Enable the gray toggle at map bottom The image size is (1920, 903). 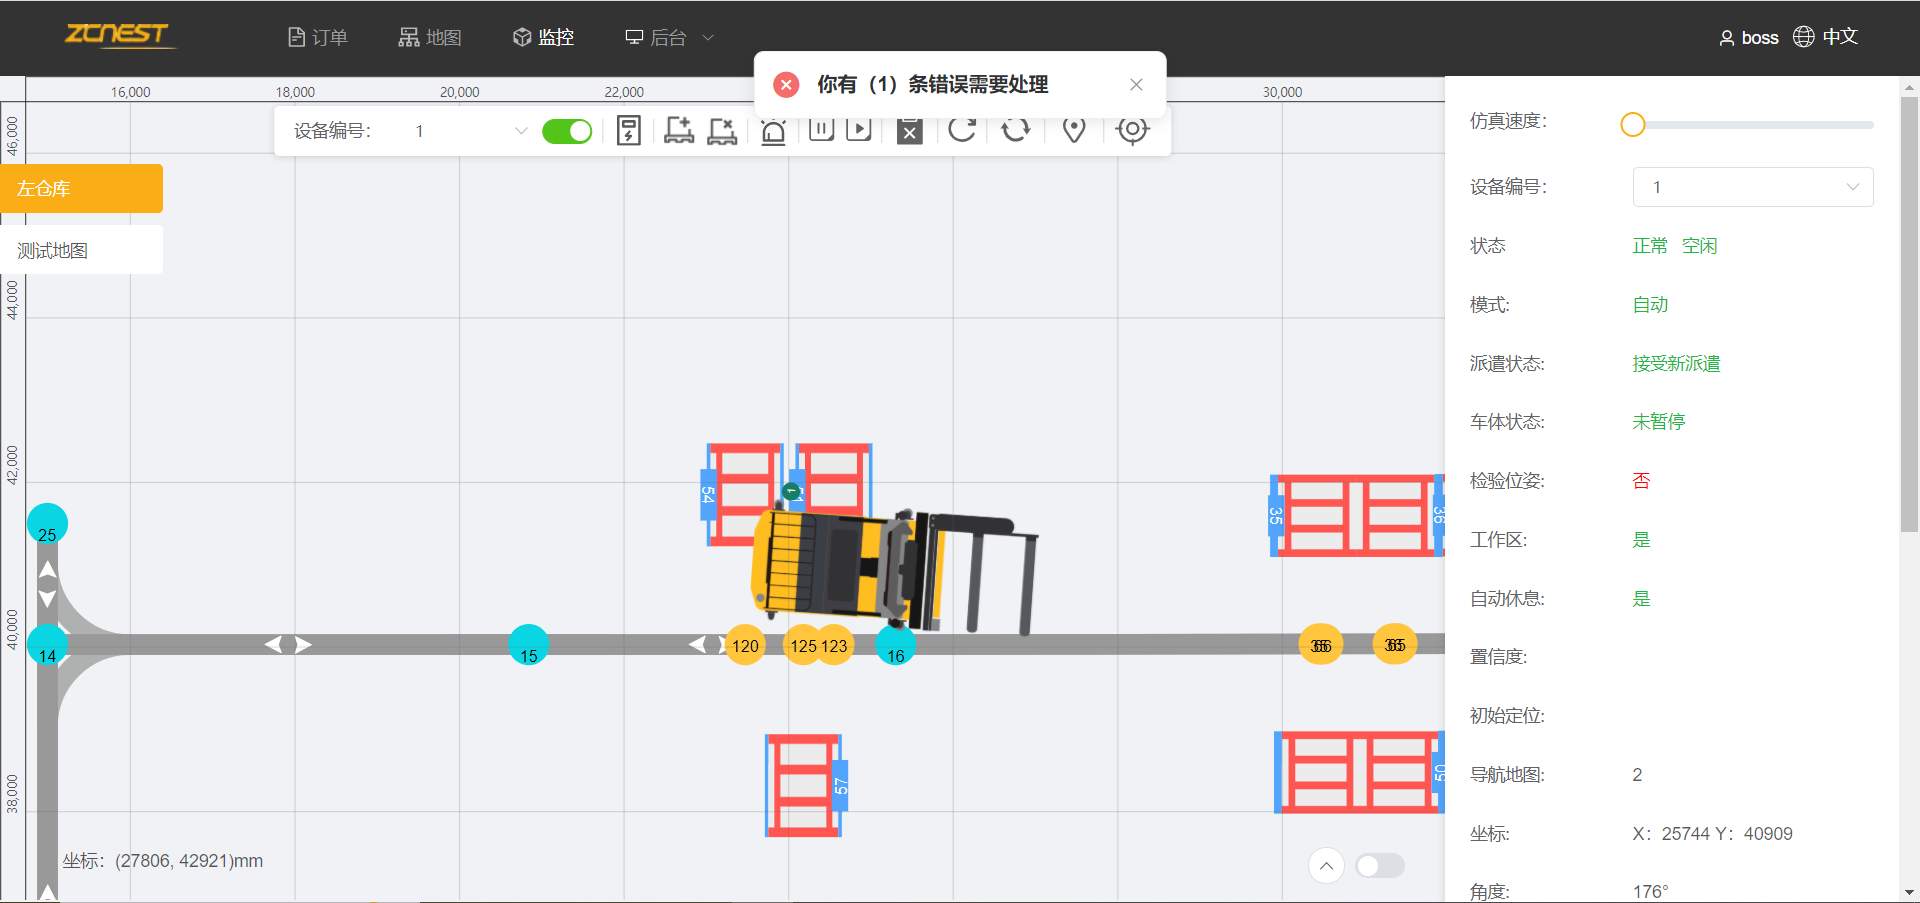pyautogui.click(x=1380, y=866)
